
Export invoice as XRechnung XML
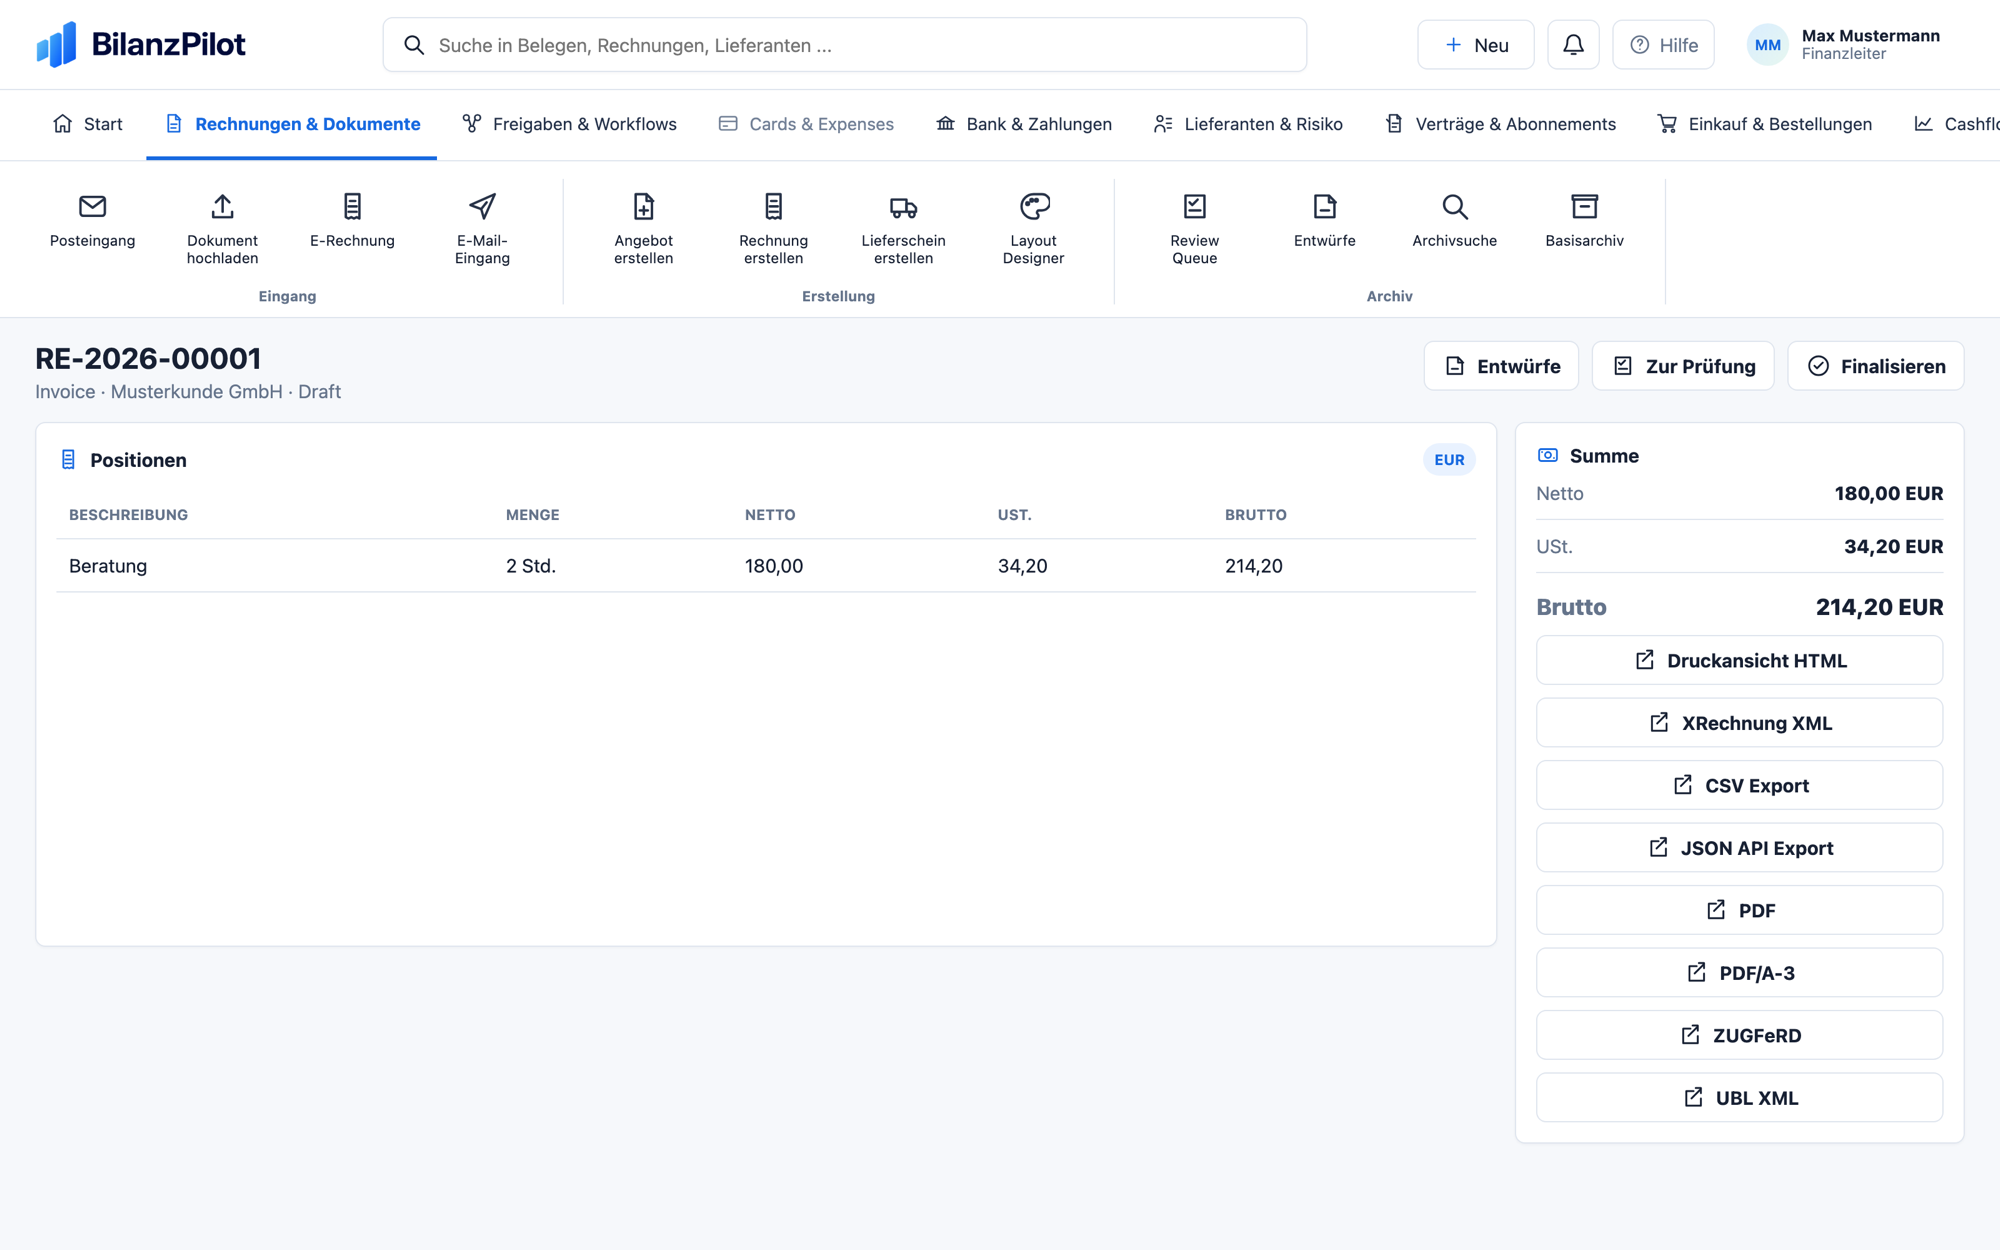click(x=1739, y=723)
